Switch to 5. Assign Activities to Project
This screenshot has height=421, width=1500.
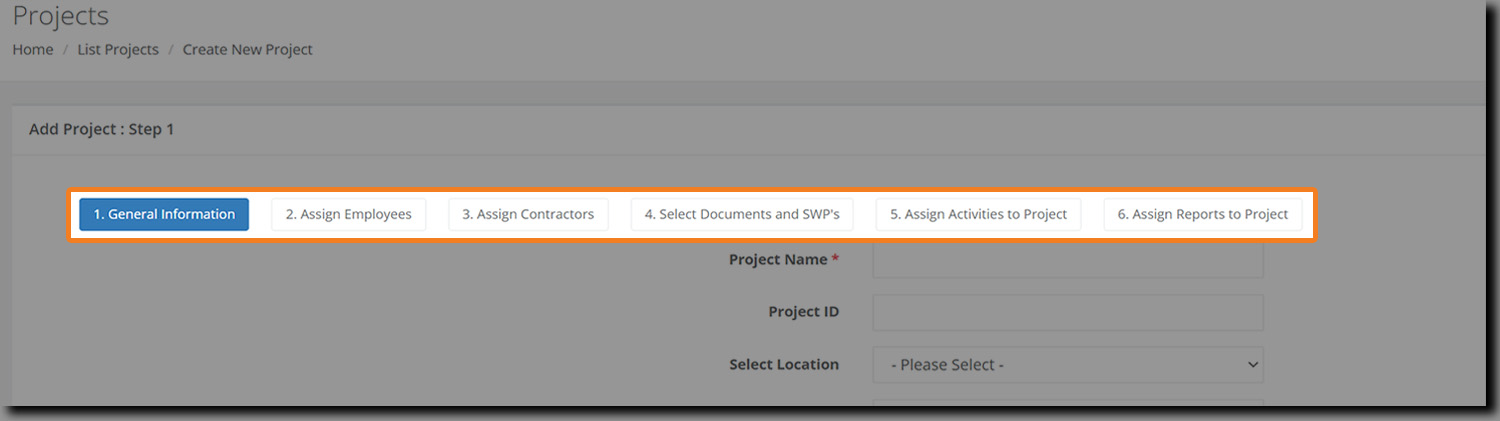pyautogui.click(x=978, y=214)
